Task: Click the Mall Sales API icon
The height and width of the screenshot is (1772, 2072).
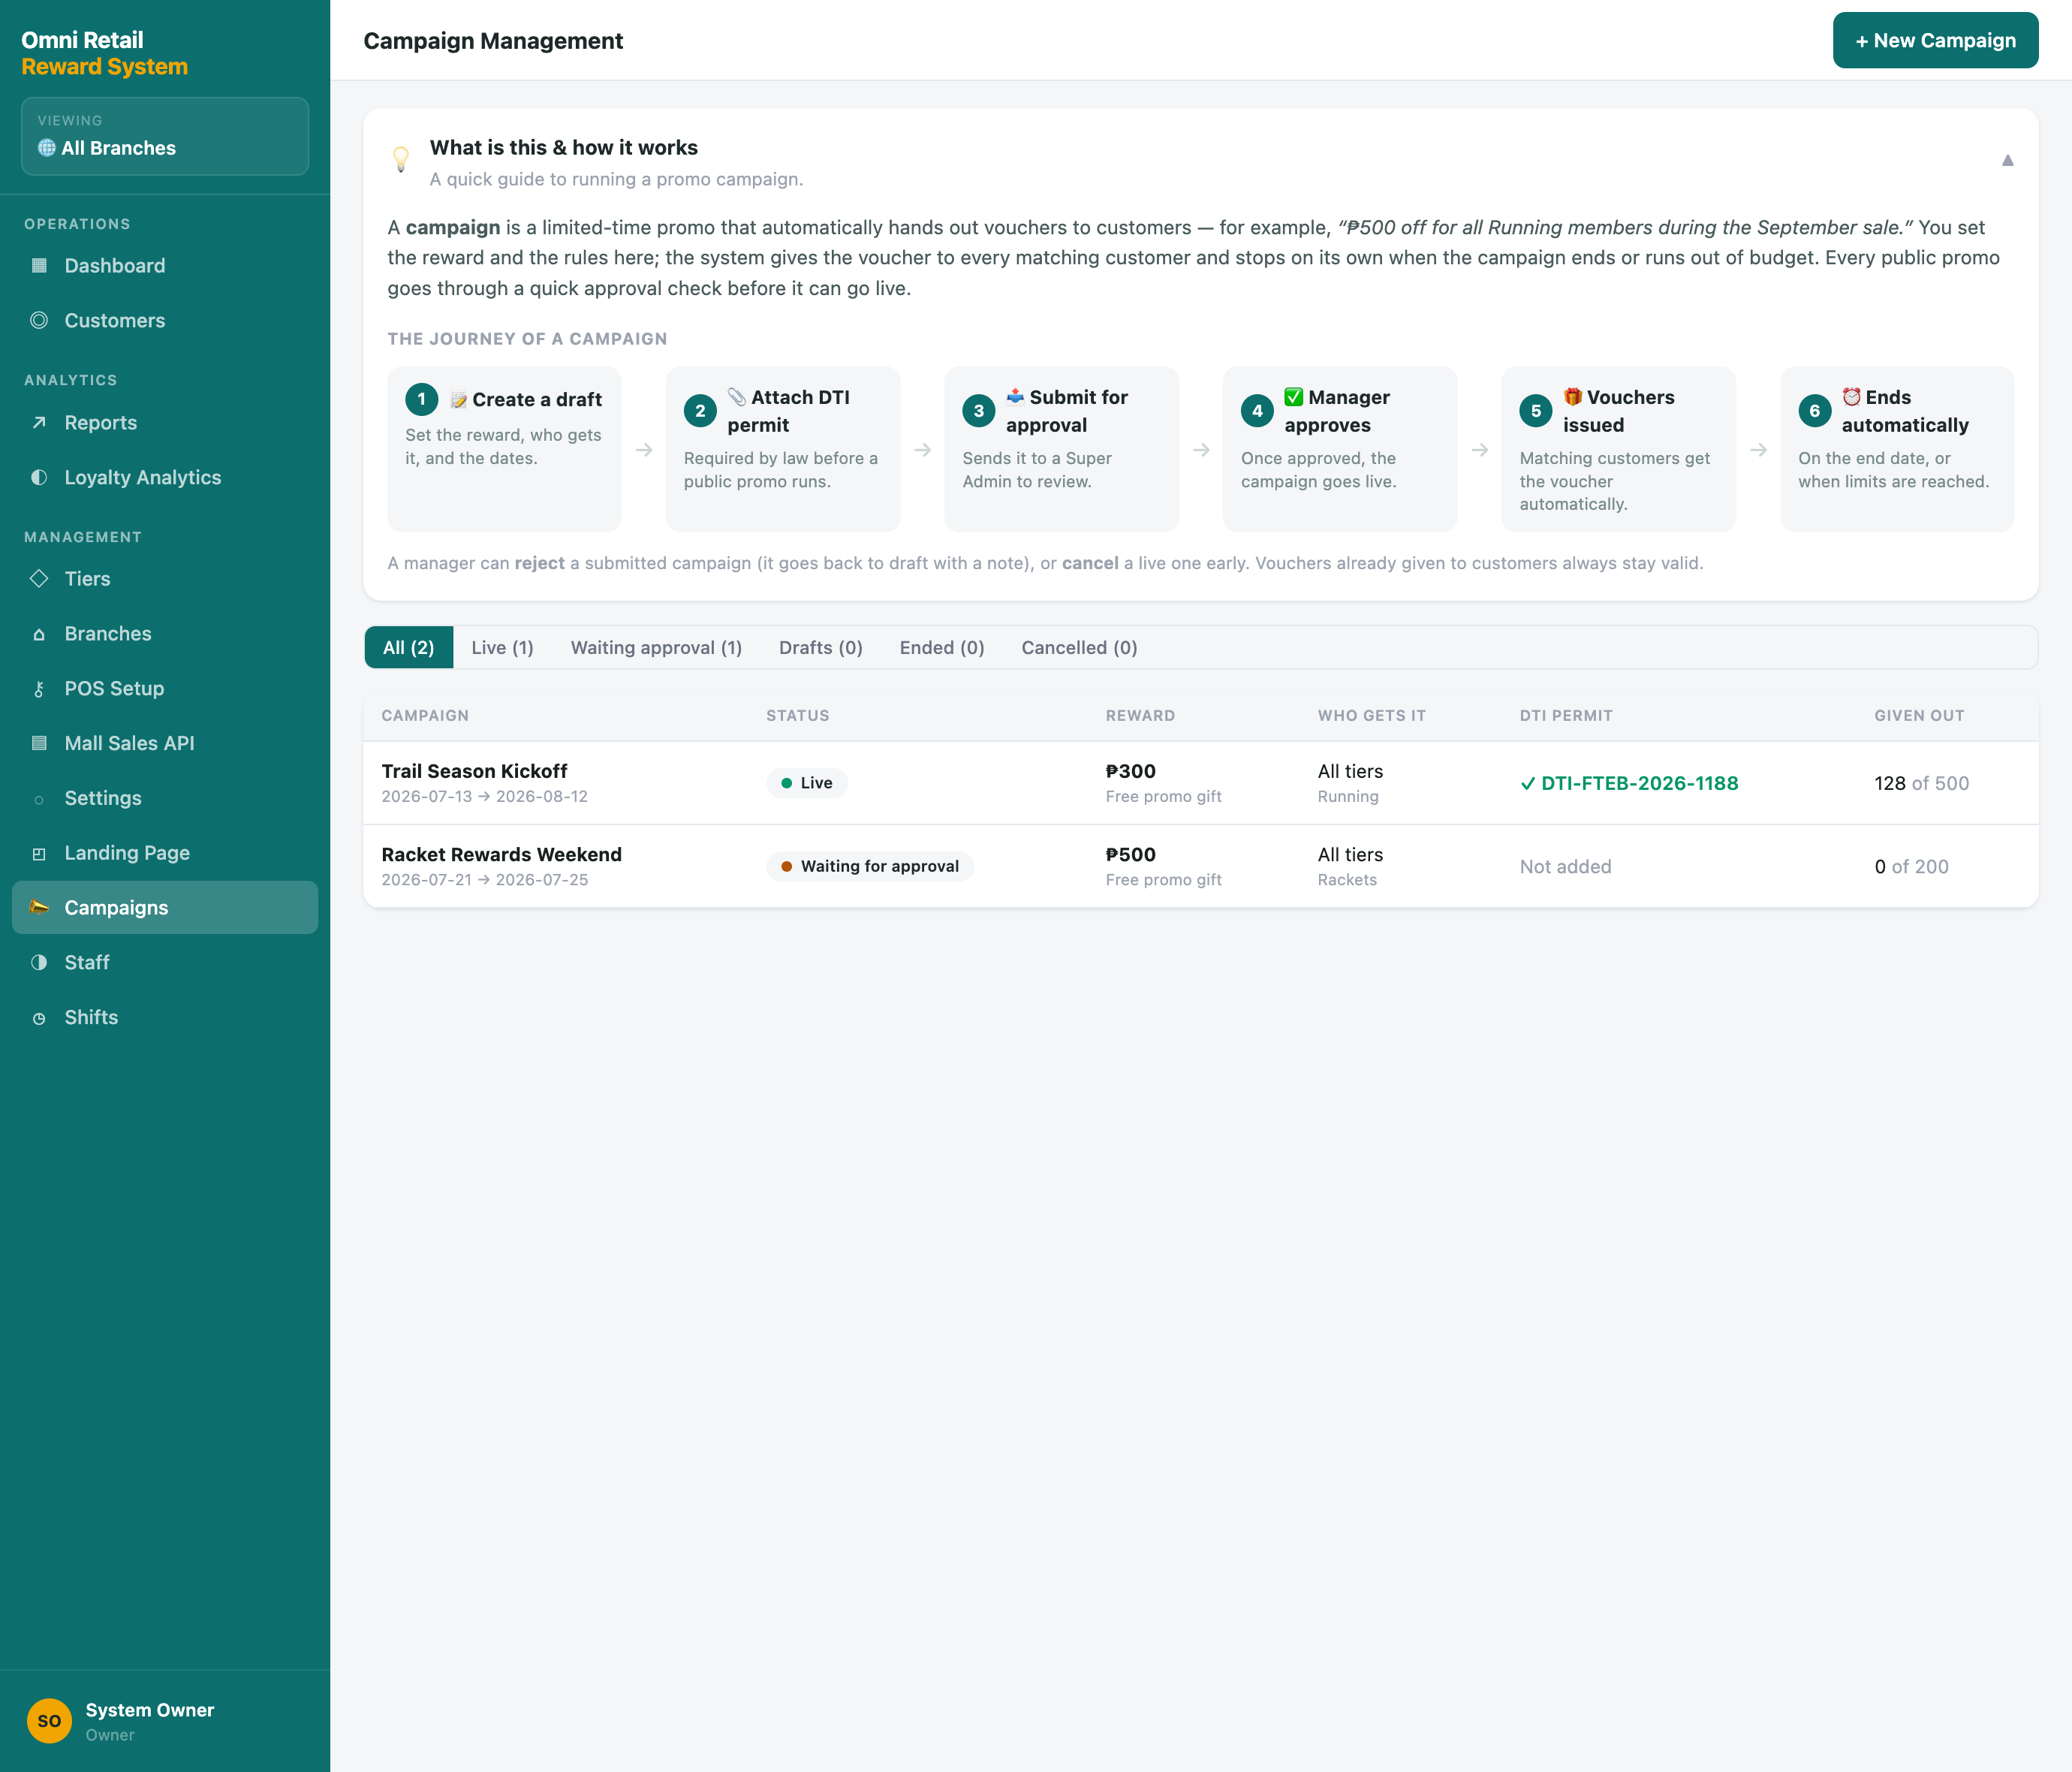Action: (39, 743)
